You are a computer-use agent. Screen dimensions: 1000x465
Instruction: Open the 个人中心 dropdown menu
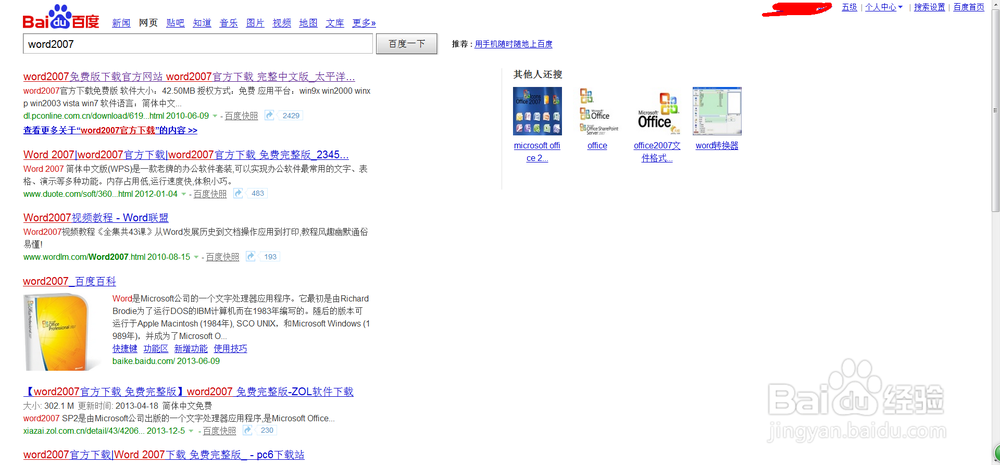pos(883,8)
